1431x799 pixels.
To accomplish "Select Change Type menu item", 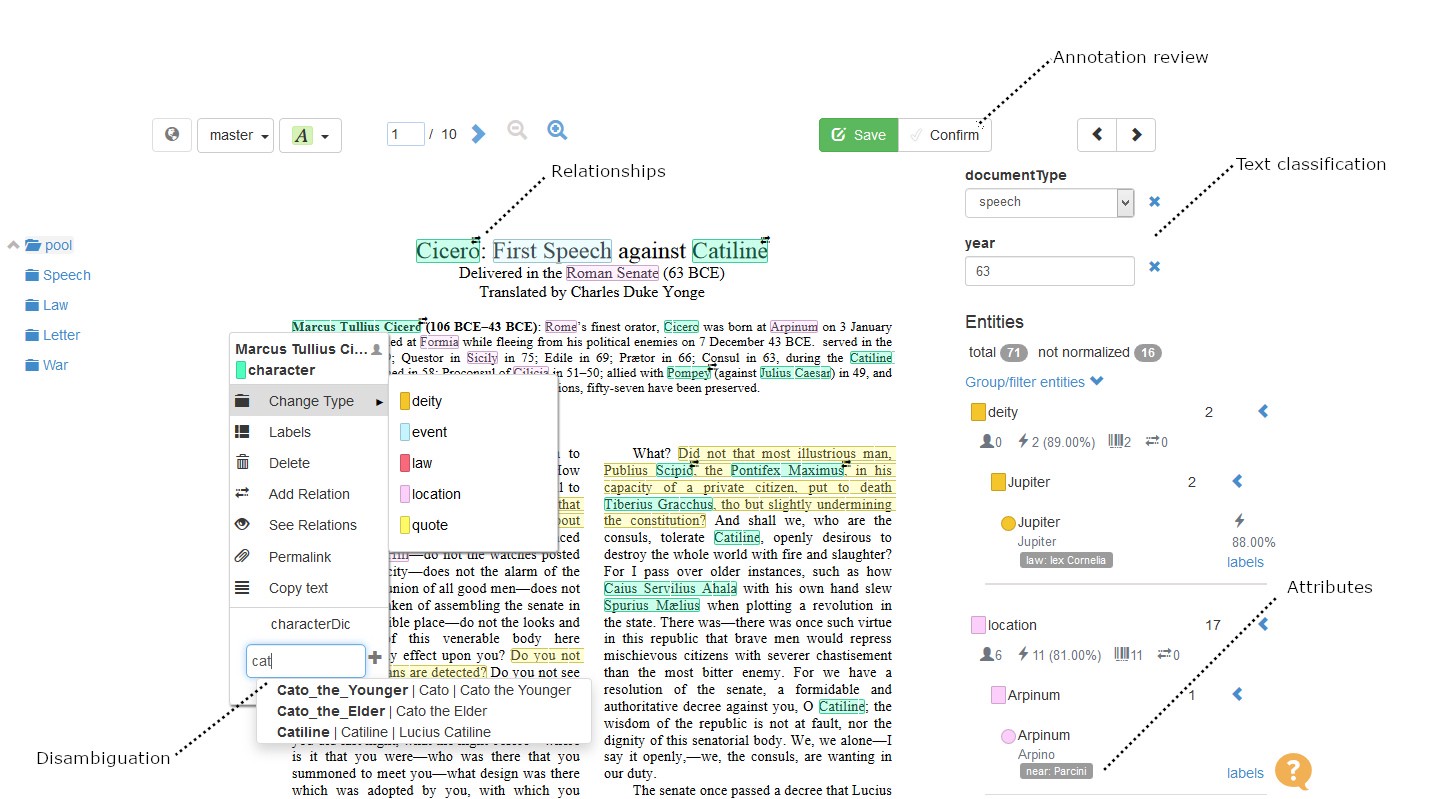I will click(309, 401).
